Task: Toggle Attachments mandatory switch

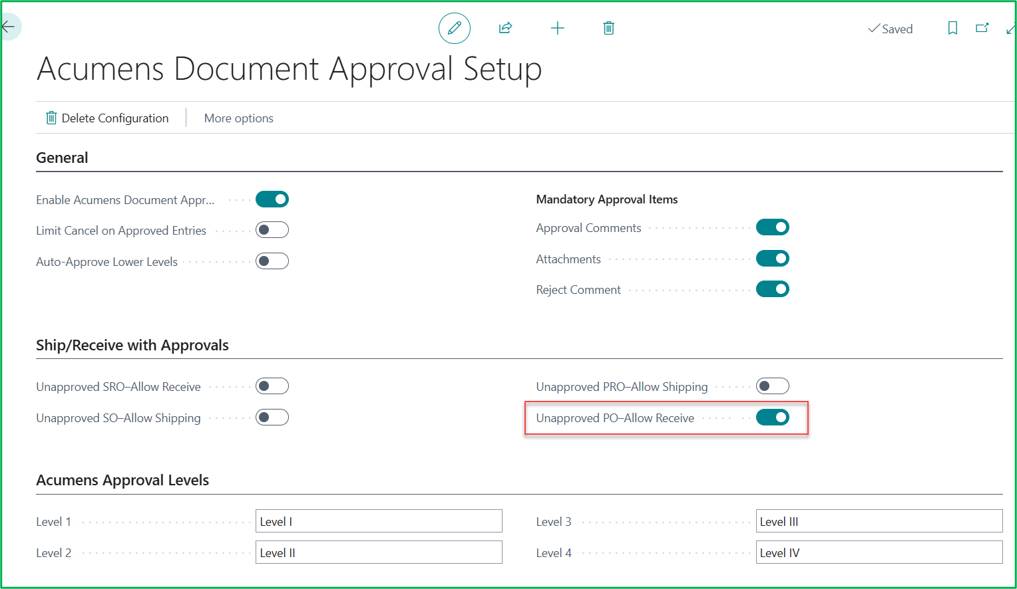Action: click(x=772, y=258)
